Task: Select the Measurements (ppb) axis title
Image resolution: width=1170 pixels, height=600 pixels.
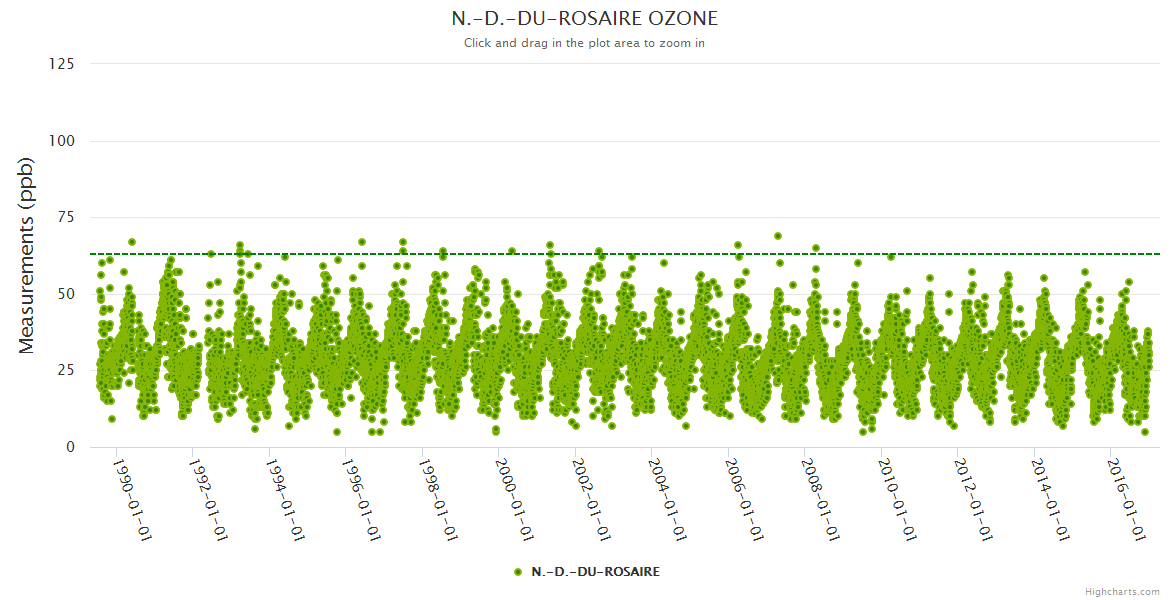Action: [x=27, y=256]
